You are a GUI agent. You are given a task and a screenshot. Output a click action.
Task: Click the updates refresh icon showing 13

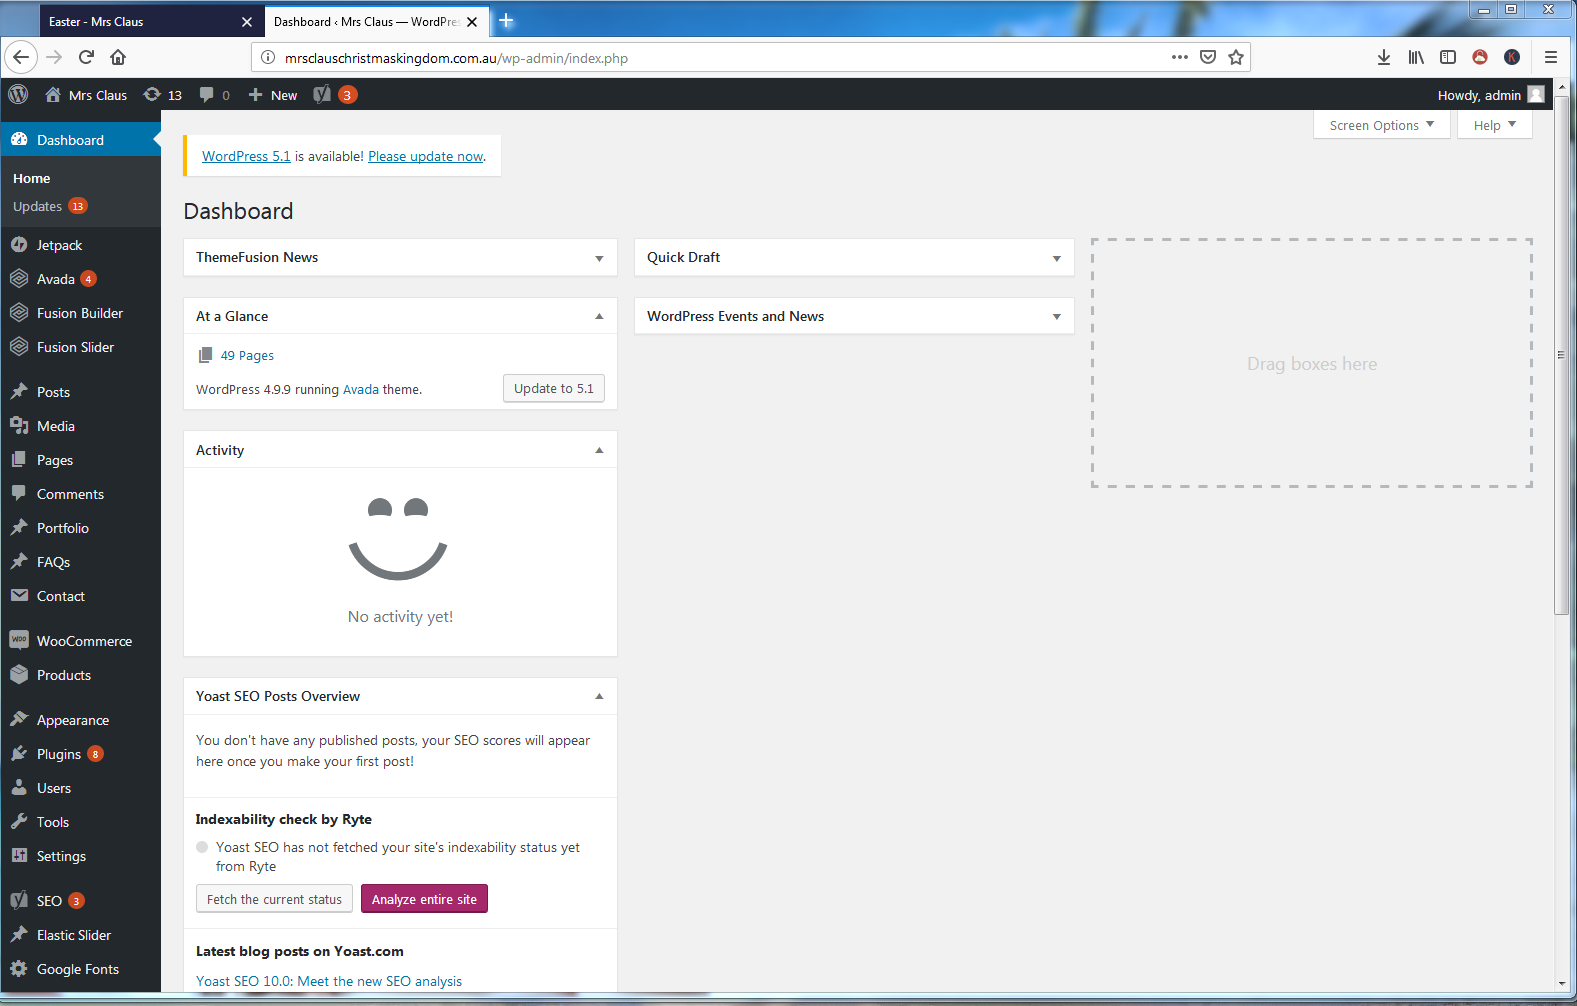152,95
